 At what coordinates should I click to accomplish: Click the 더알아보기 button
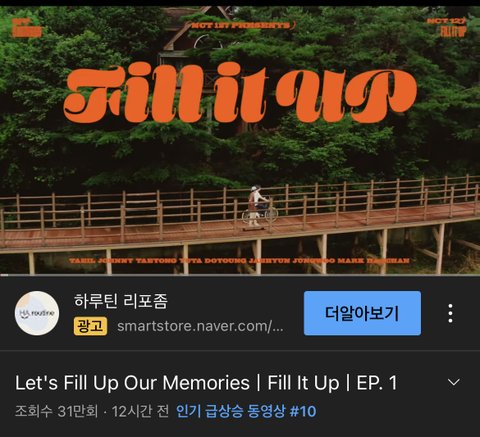pyautogui.click(x=362, y=313)
